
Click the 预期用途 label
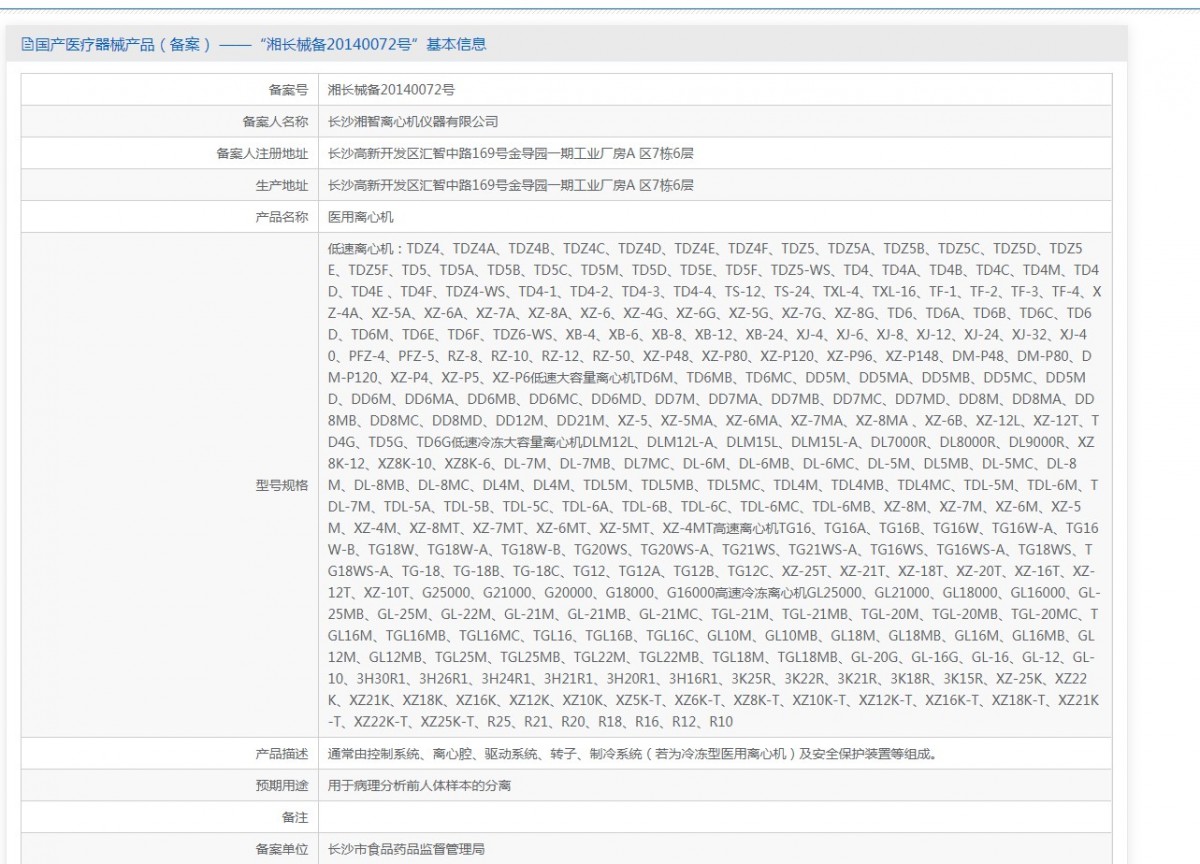(282, 786)
